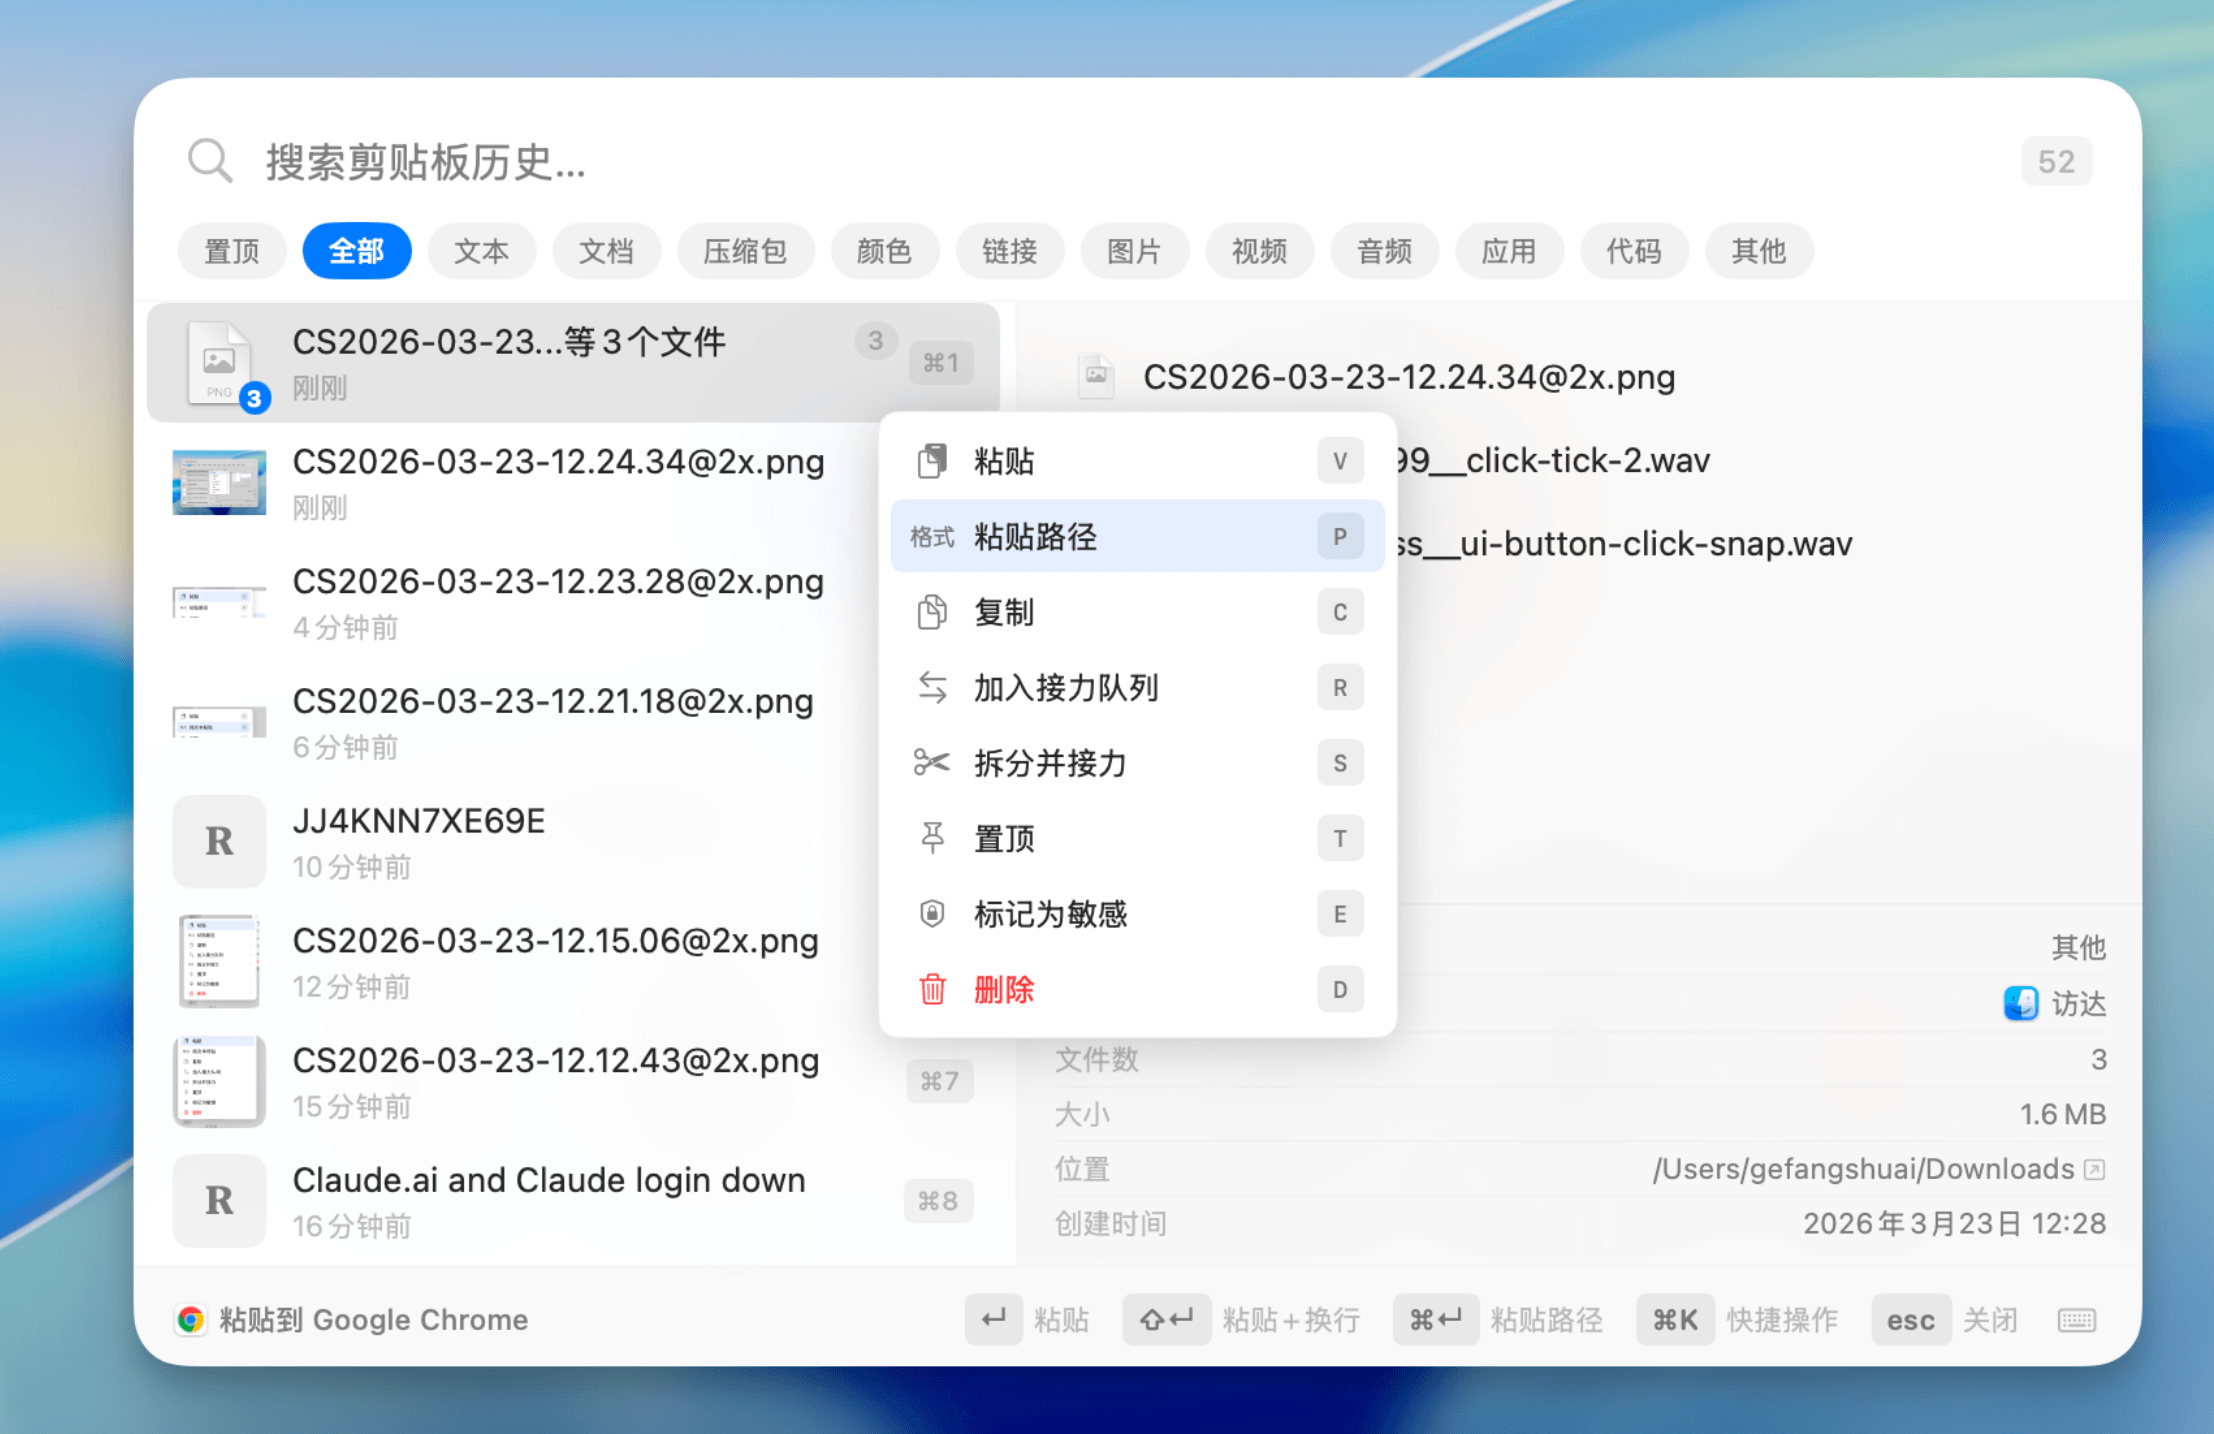Viewport: 2214px width, 1434px height.
Task: Click the R icon beside JJ4KNN7XE69E
Action: click(x=219, y=841)
